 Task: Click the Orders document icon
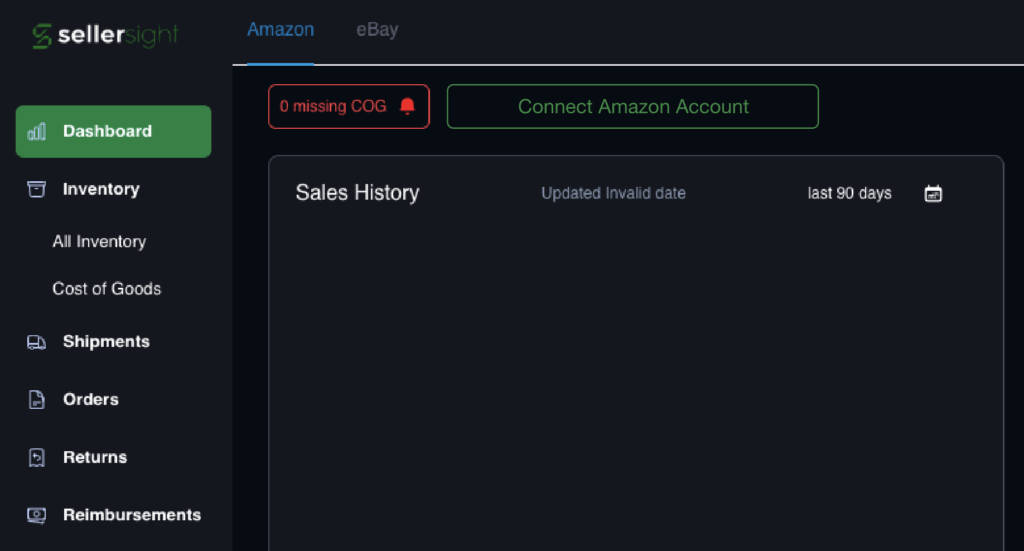(x=37, y=400)
